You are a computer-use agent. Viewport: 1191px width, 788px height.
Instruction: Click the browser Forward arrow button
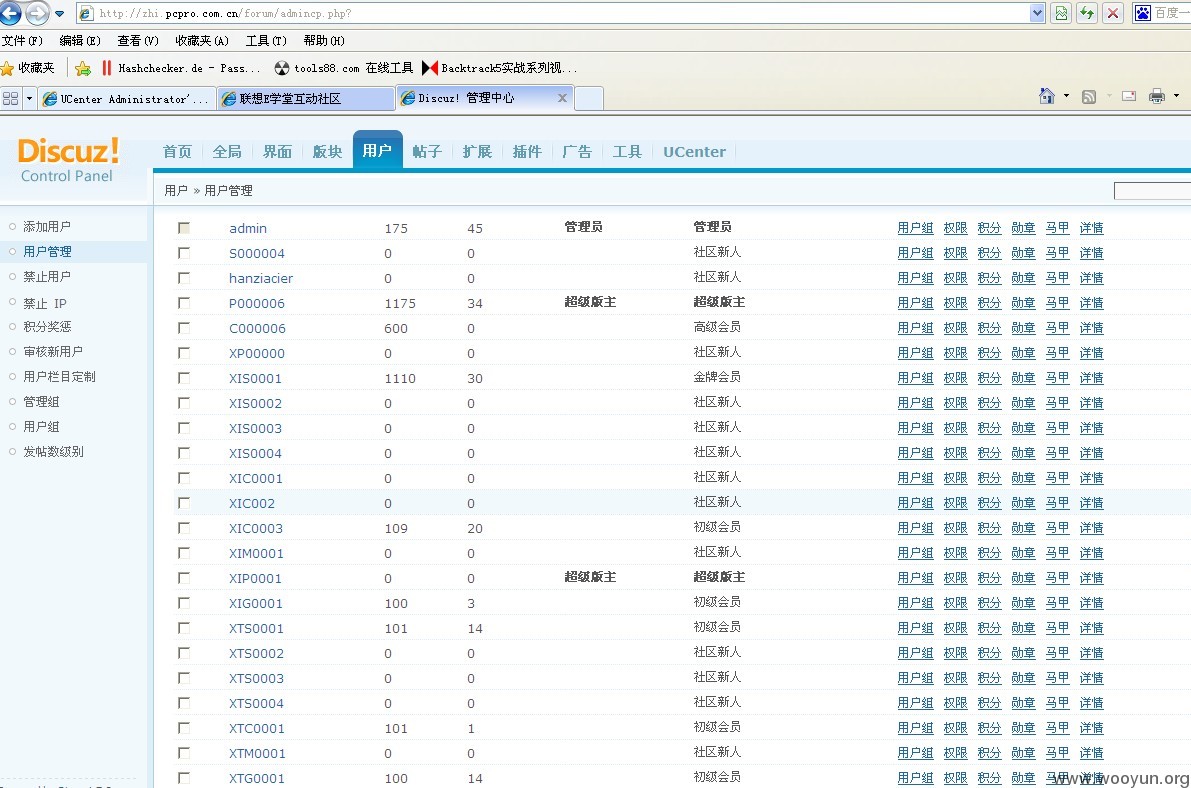pos(37,12)
